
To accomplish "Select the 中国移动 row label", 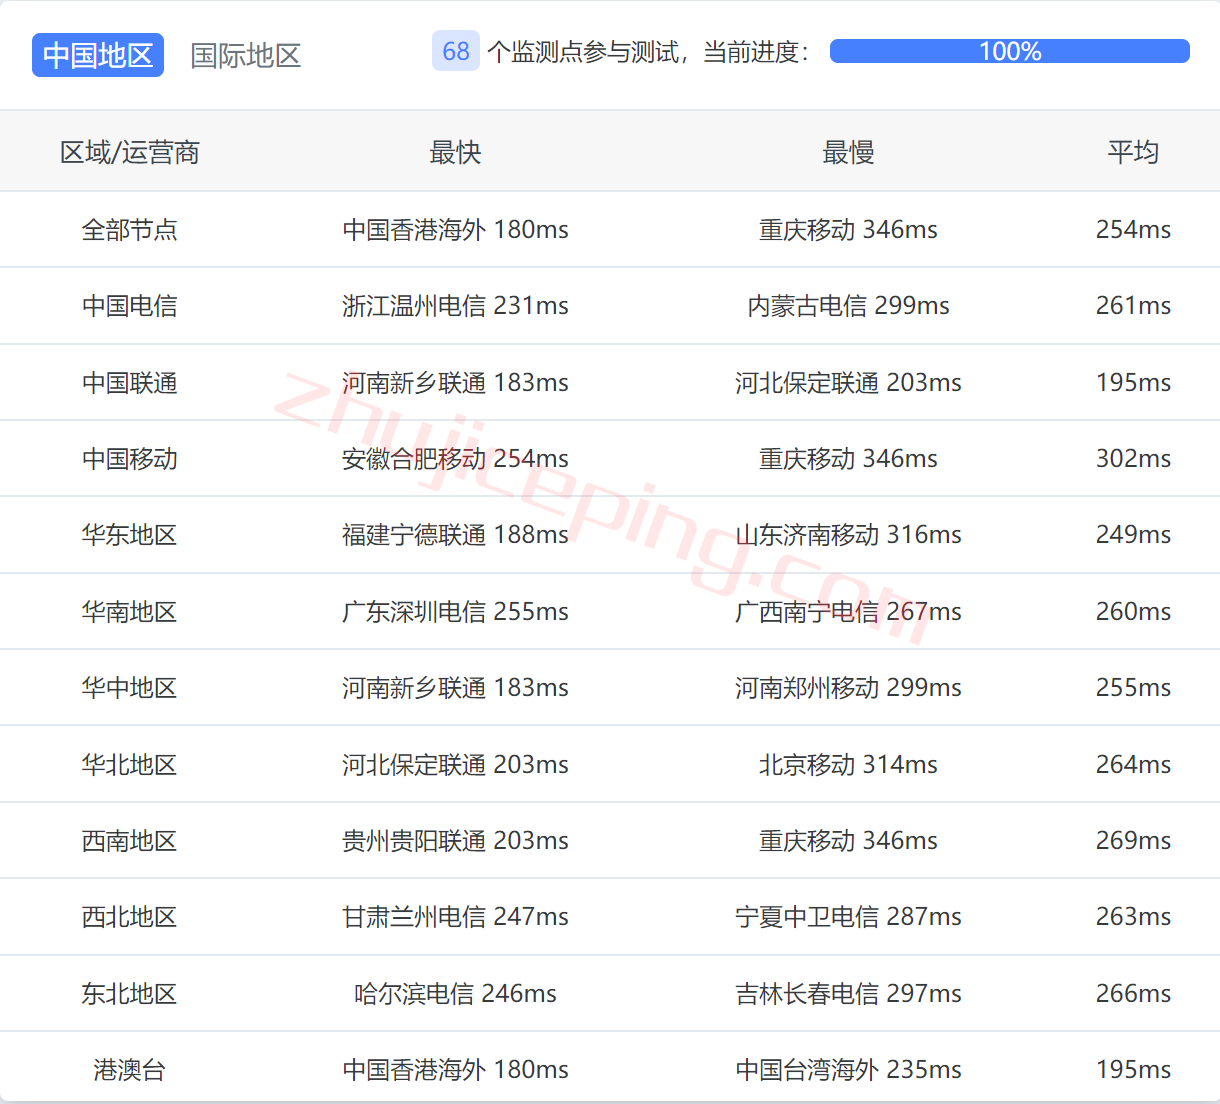I will point(130,459).
